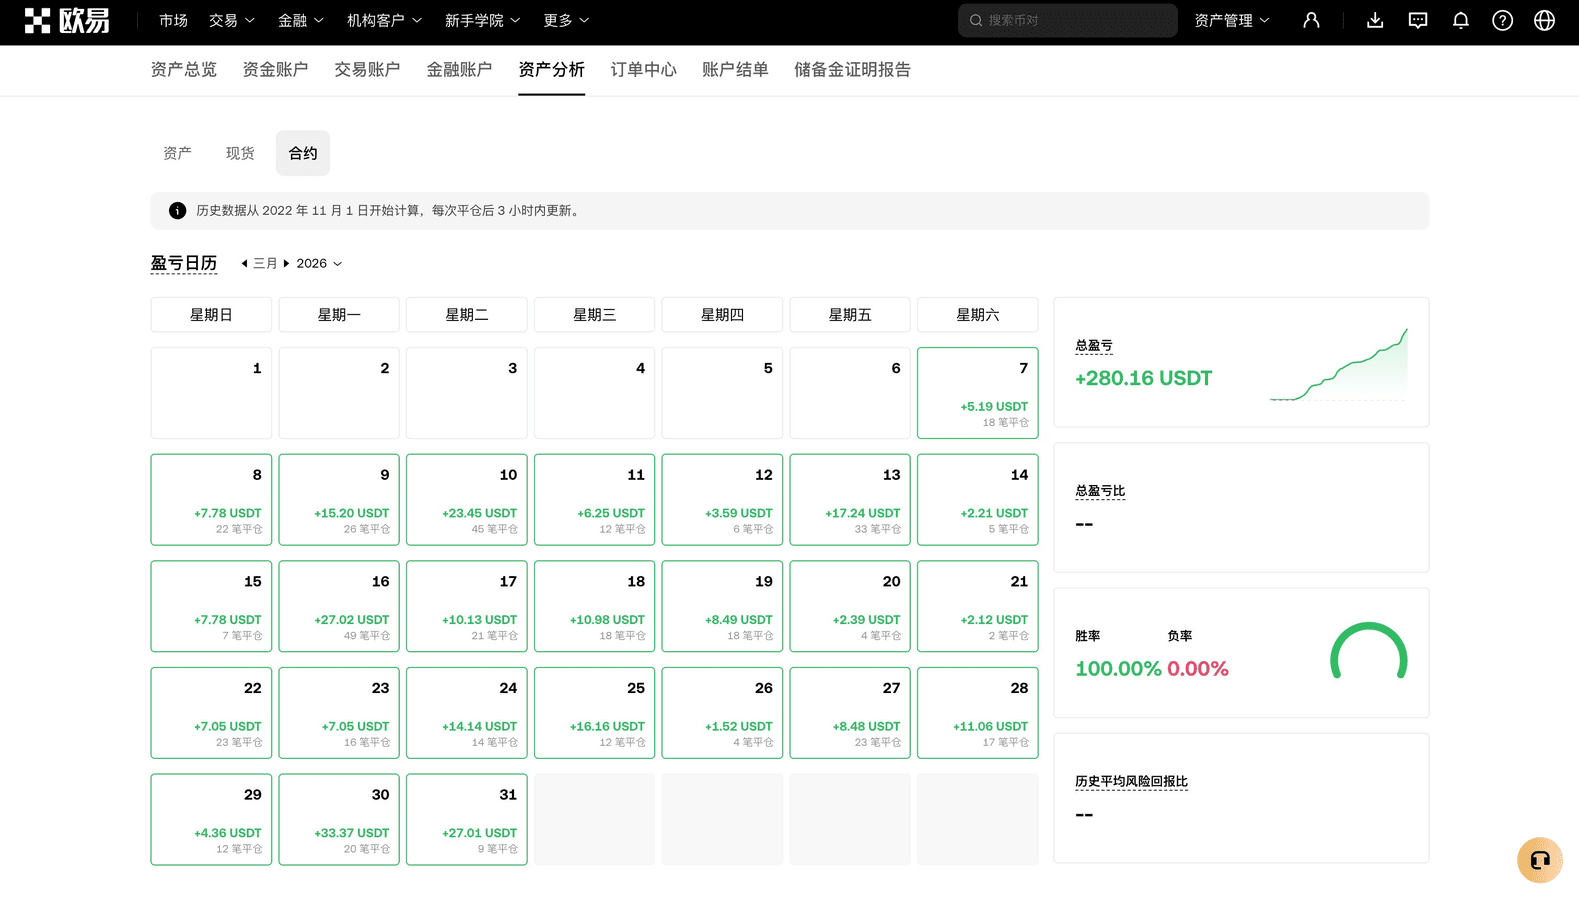
Task: Select the 资产 sub-tab
Action: (x=177, y=153)
